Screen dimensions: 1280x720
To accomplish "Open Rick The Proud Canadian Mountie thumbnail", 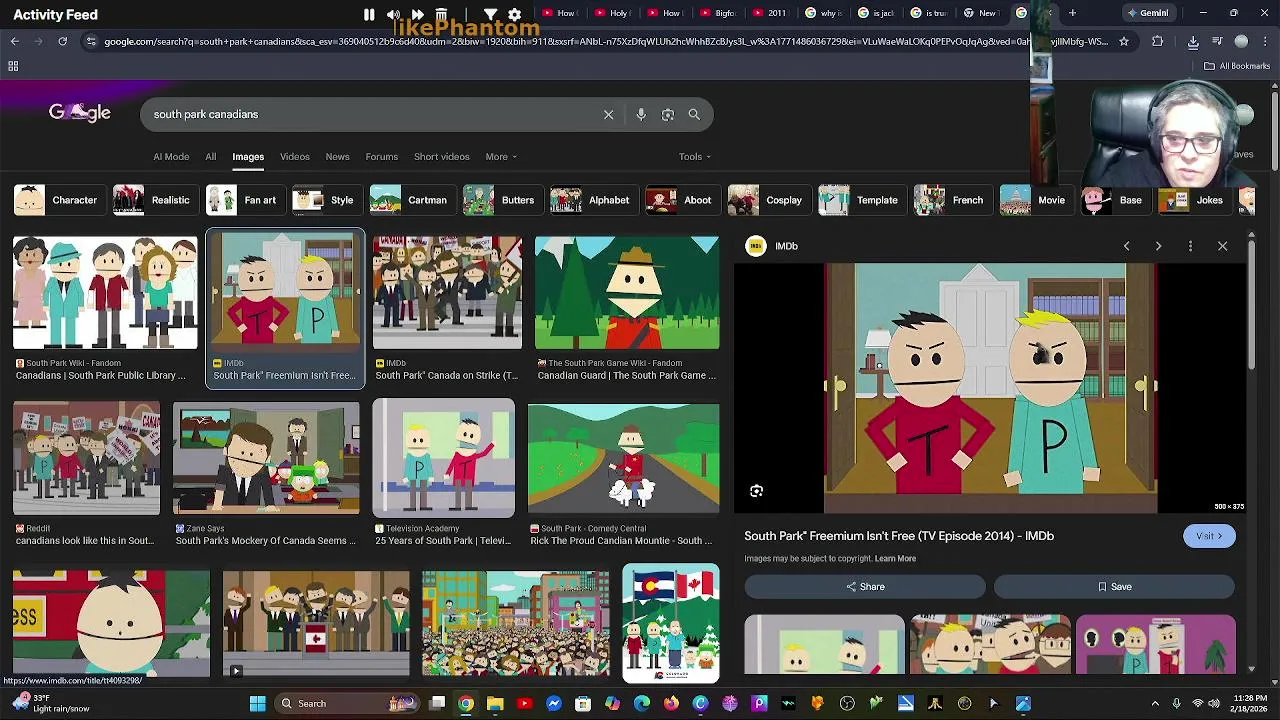I will (x=623, y=459).
